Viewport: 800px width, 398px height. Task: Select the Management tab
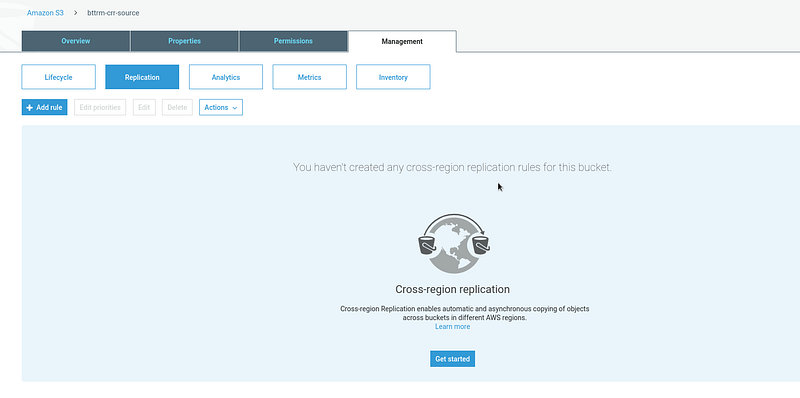pyautogui.click(x=402, y=41)
